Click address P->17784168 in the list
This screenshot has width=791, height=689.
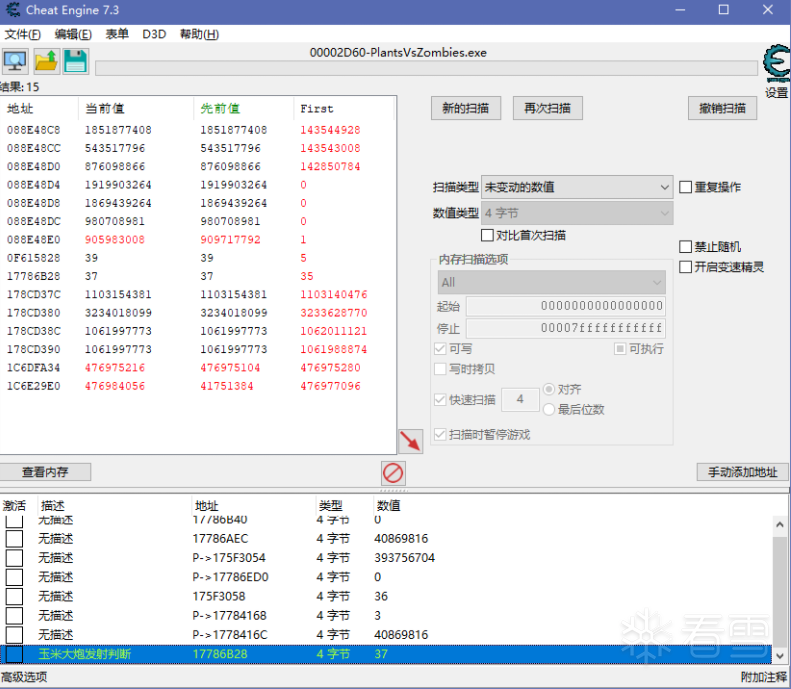pyautogui.click(x=230, y=615)
